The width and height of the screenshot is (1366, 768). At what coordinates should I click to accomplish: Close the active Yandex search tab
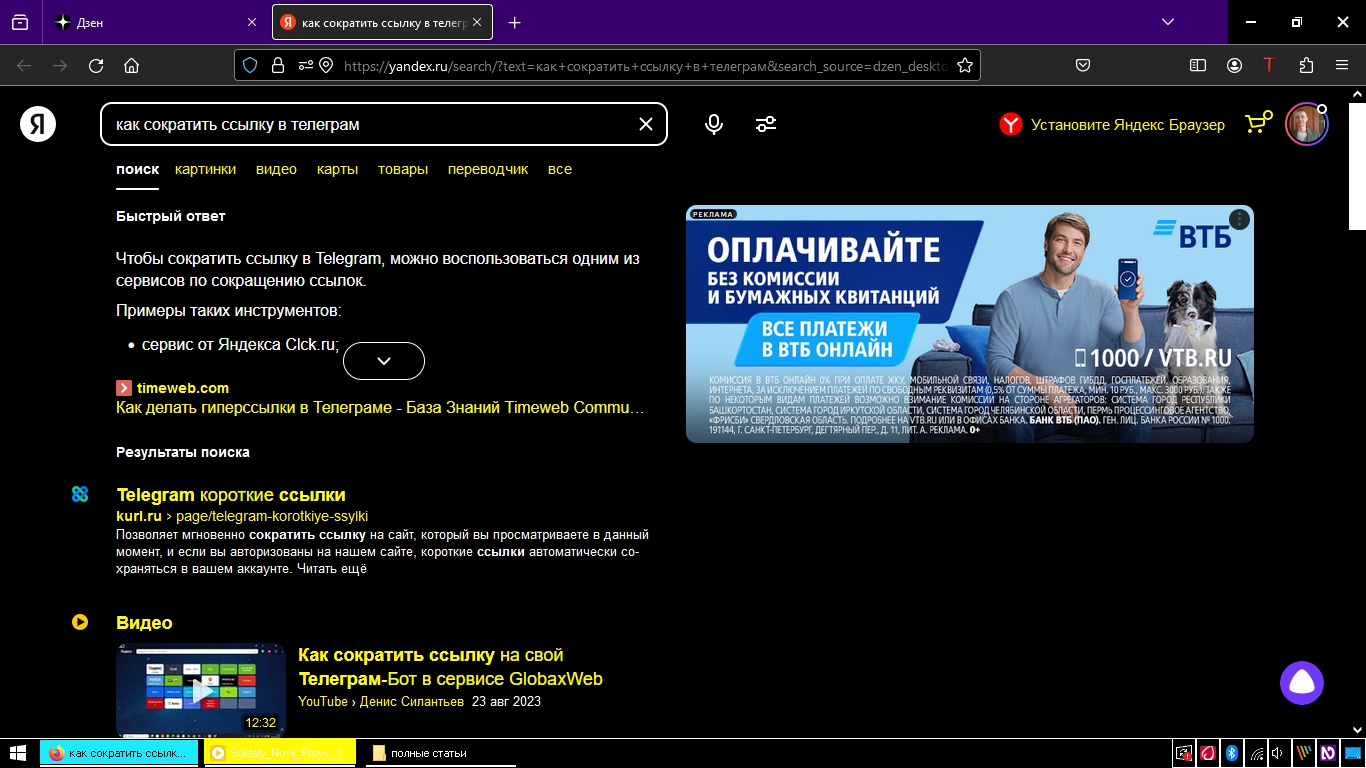tap(477, 22)
